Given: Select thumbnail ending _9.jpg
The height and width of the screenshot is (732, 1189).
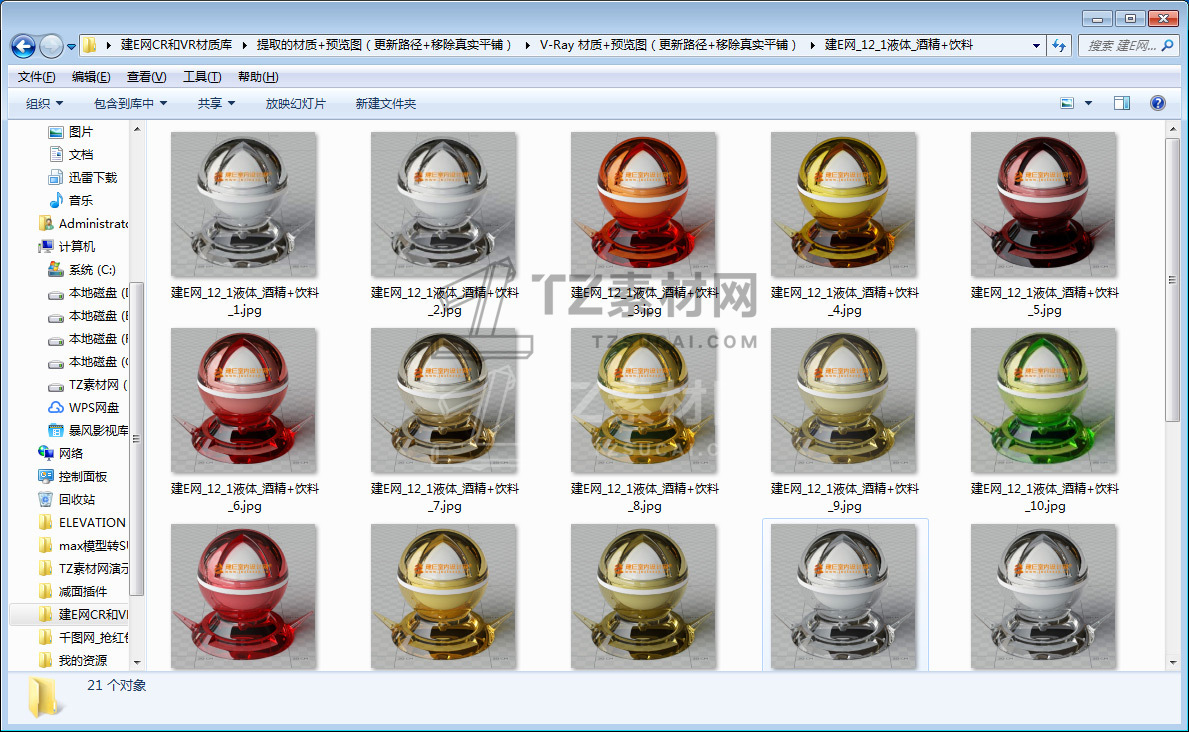Looking at the screenshot, I should click(x=844, y=401).
